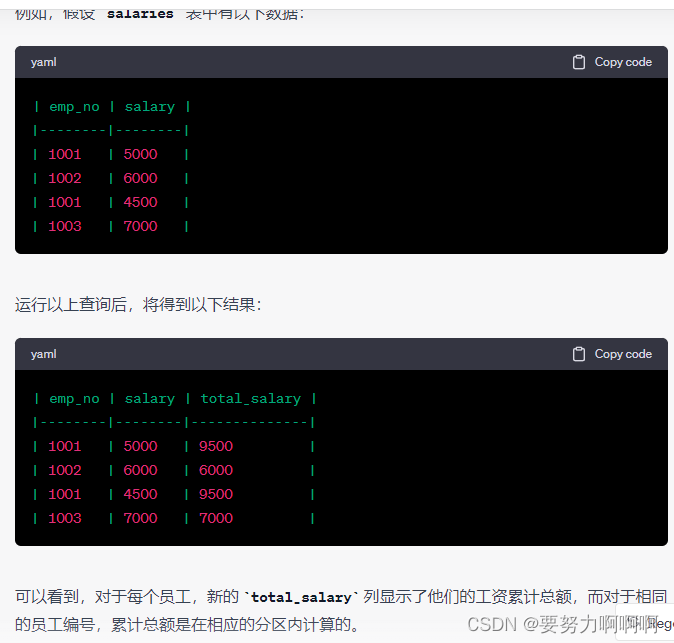Viewport: 674px width, 643px height.
Task: Click 9500 in the result row with salary 4500
Action: pyautogui.click(x=216, y=495)
